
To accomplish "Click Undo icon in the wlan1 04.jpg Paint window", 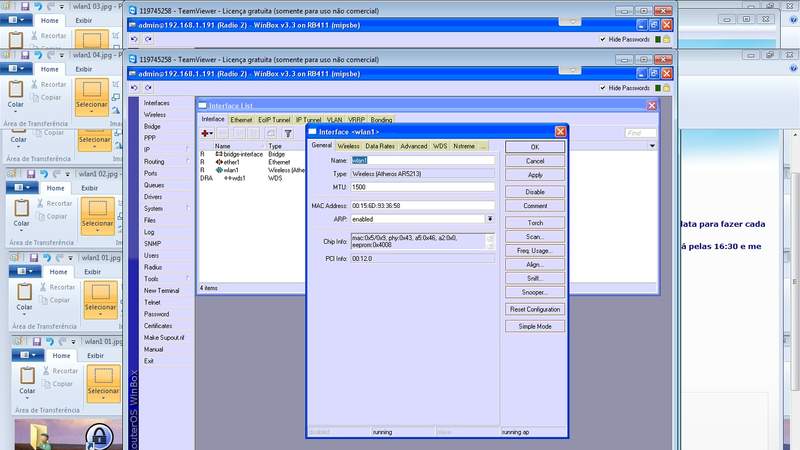I will tap(38, 55).
